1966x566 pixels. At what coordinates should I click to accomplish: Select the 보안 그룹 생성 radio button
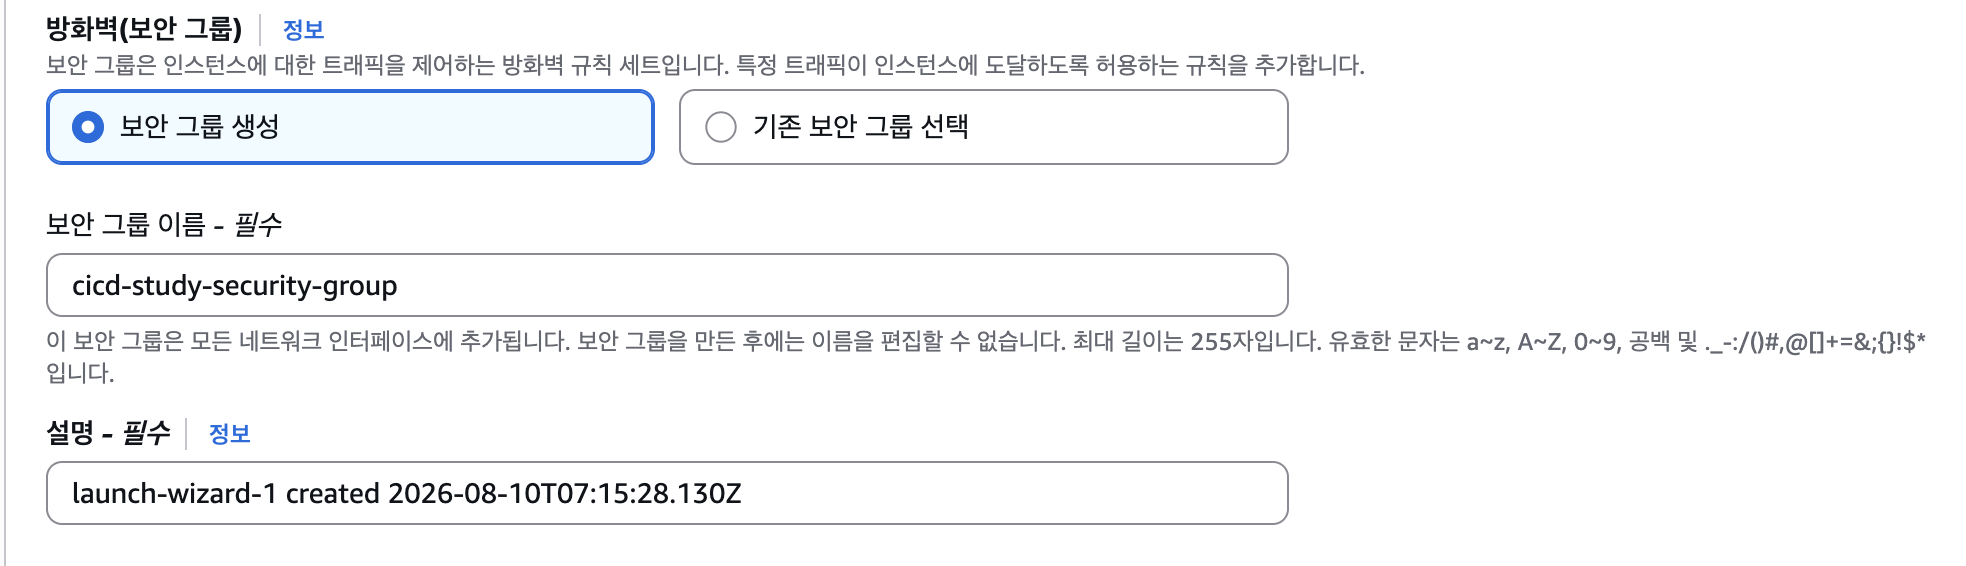(x=88, y=127)
